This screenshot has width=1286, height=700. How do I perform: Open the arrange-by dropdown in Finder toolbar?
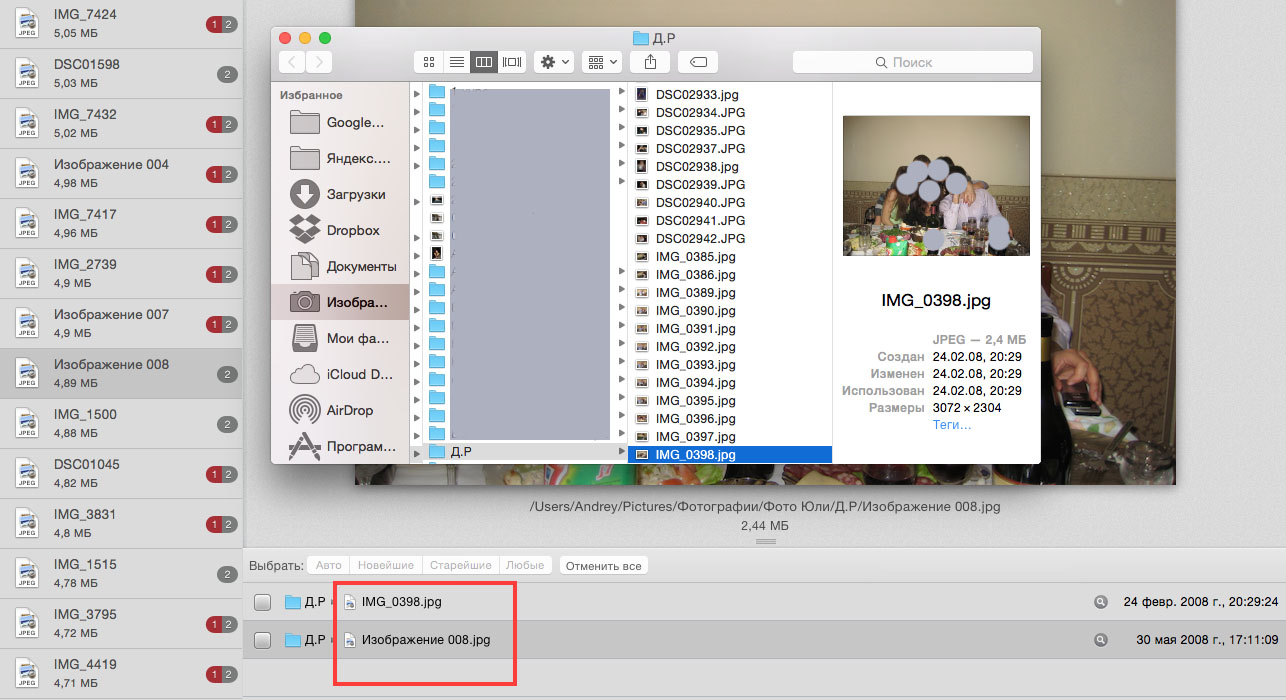pyautogui.click(x=601, y=62)
